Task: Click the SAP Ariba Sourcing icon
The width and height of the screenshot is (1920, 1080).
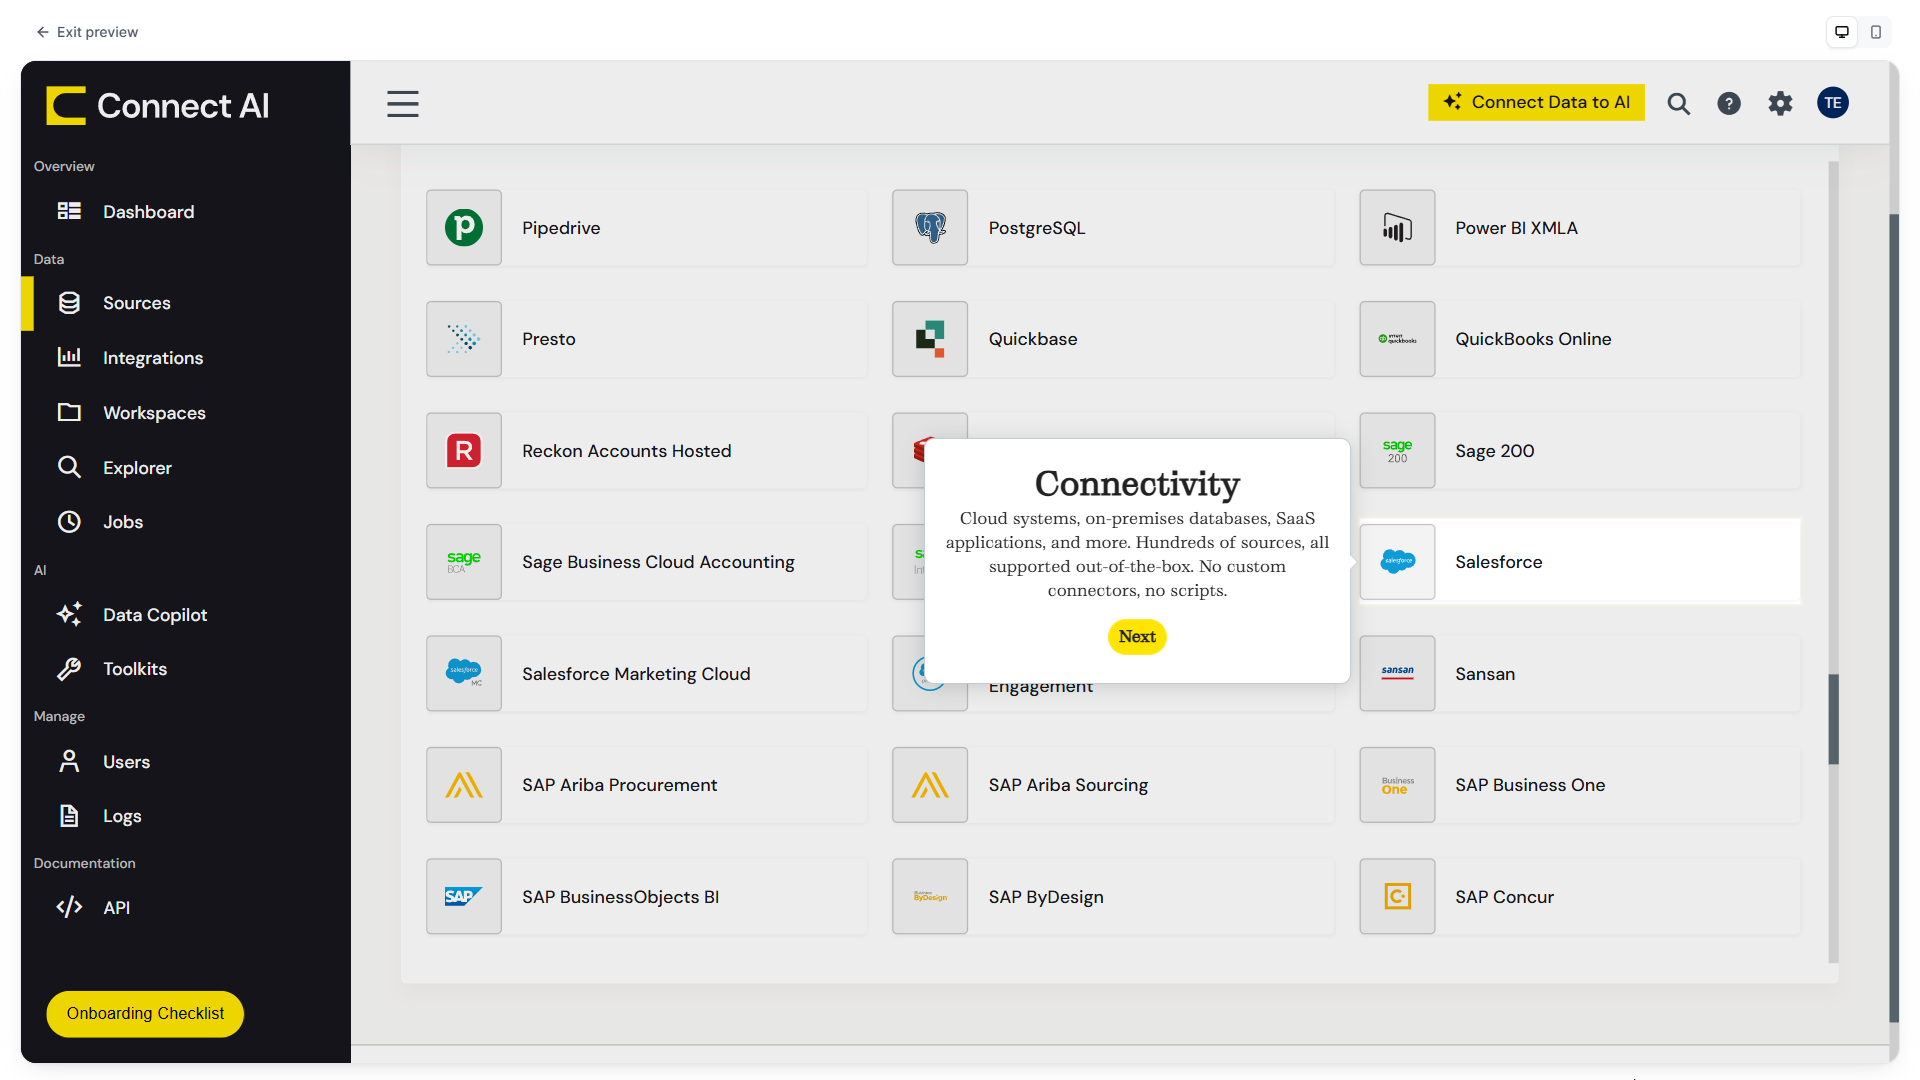Action: 930,785
